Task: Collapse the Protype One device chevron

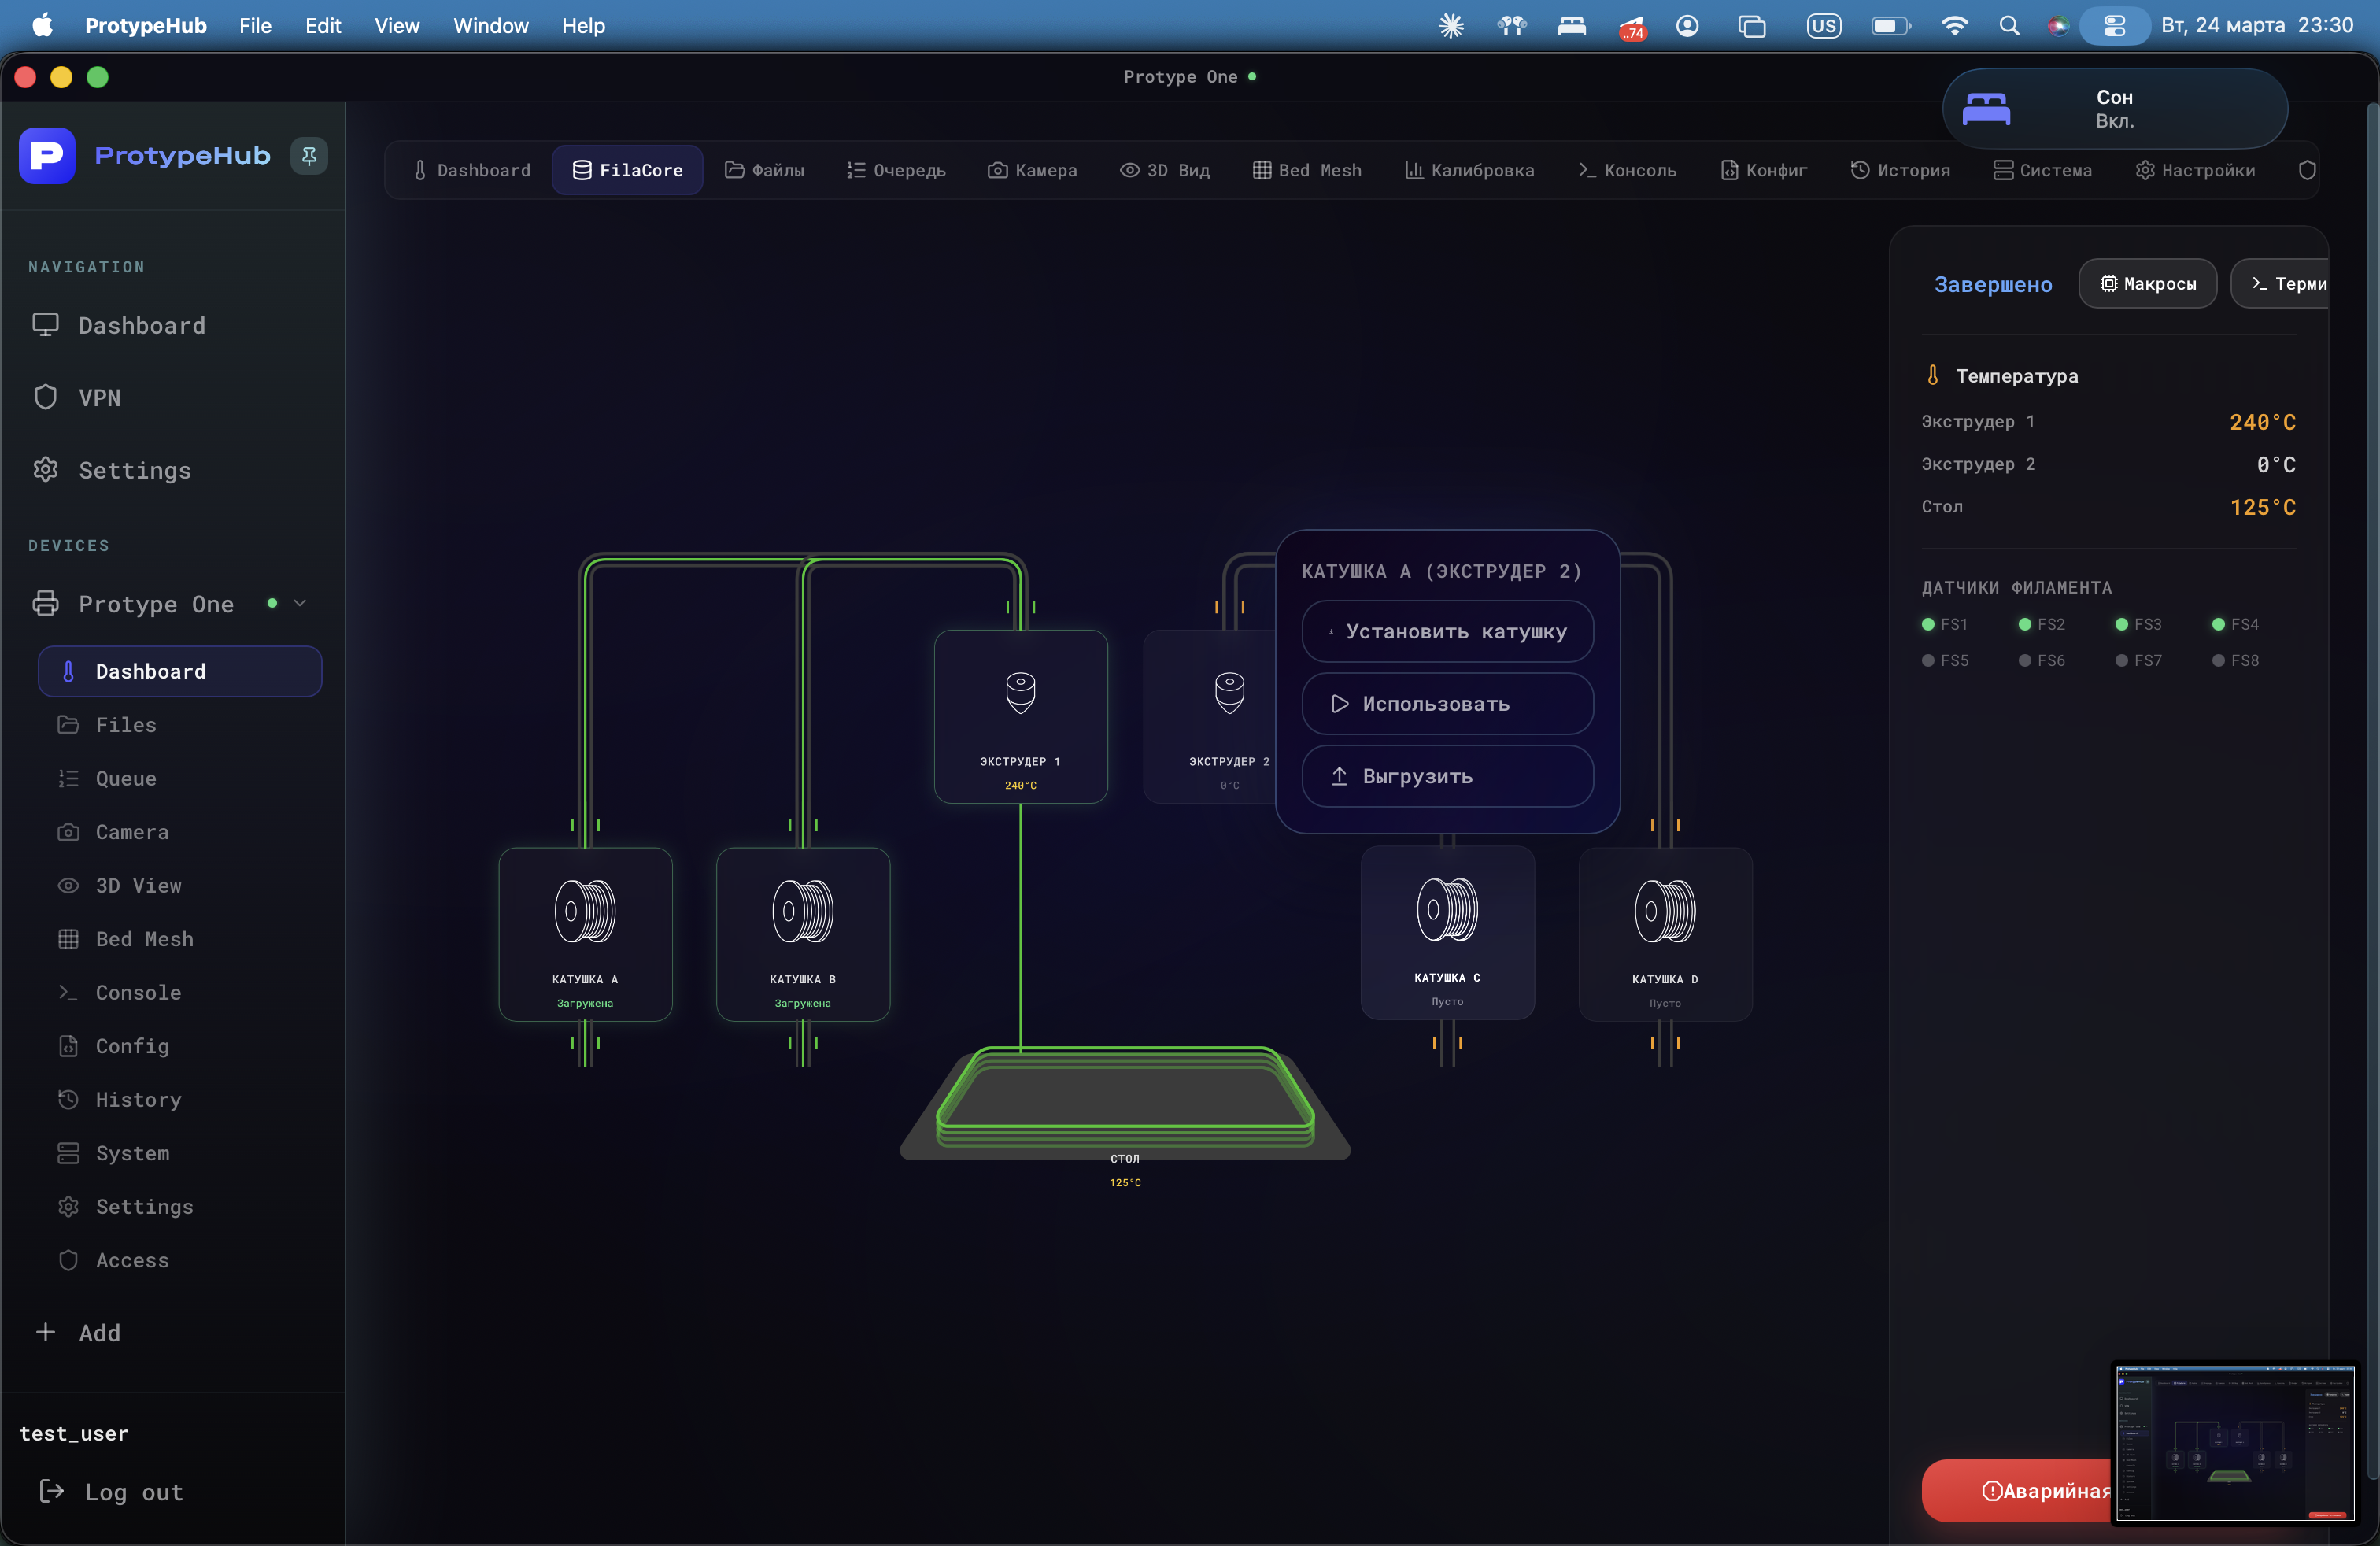Action: click(300, 603)
